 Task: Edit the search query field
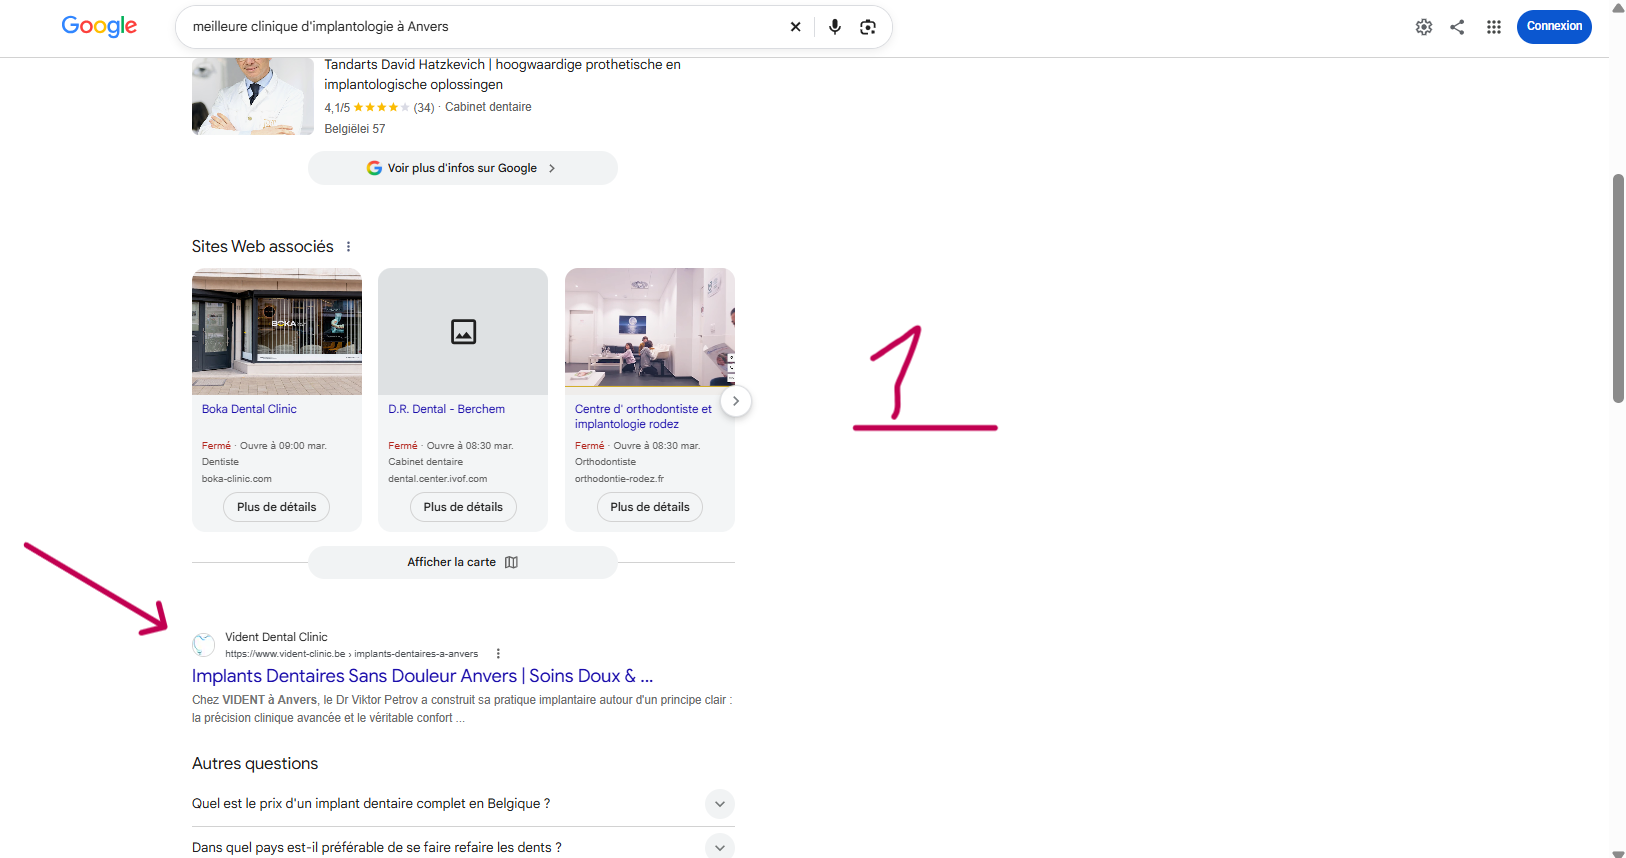click(483, 27)
